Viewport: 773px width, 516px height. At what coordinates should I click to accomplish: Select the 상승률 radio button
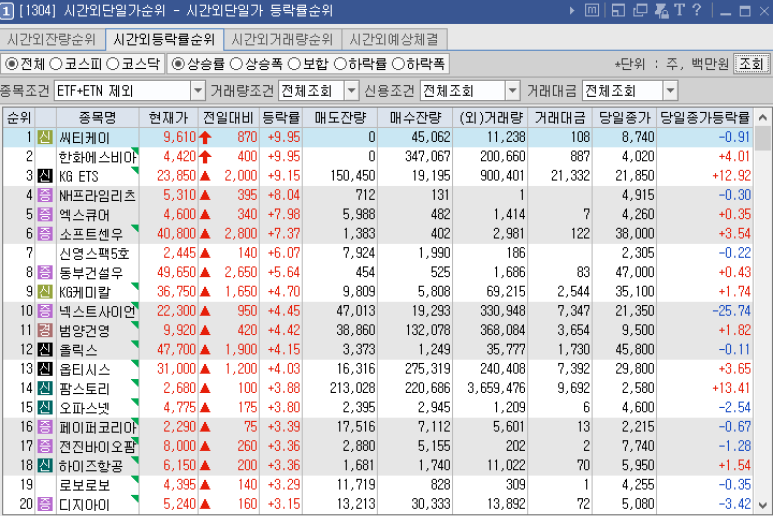click(x=178, y=64)
